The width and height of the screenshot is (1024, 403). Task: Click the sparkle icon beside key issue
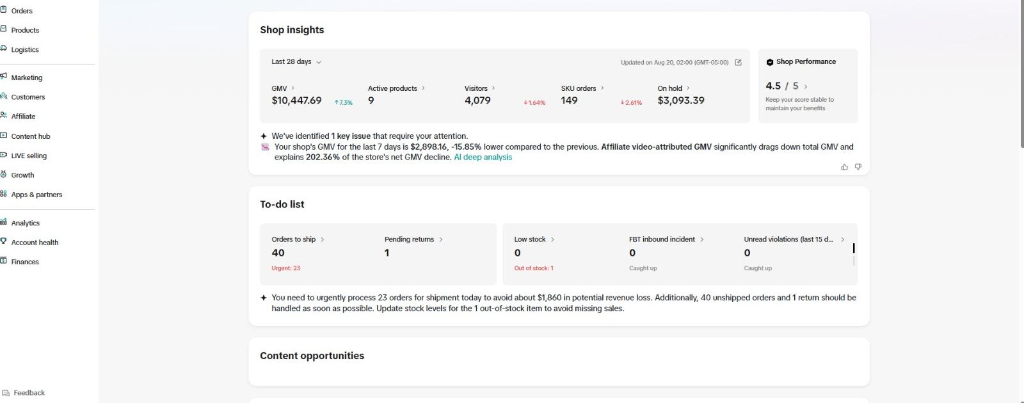(x=264, y=136)
